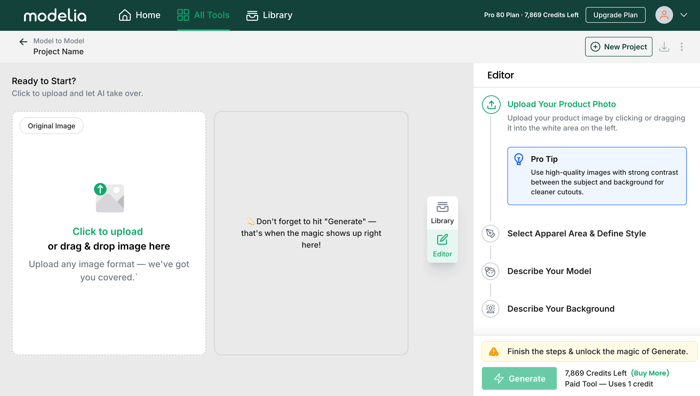This screenshot has height=396, width=700.
Task: Click the Editor panel heading
Action: [500, 75]
